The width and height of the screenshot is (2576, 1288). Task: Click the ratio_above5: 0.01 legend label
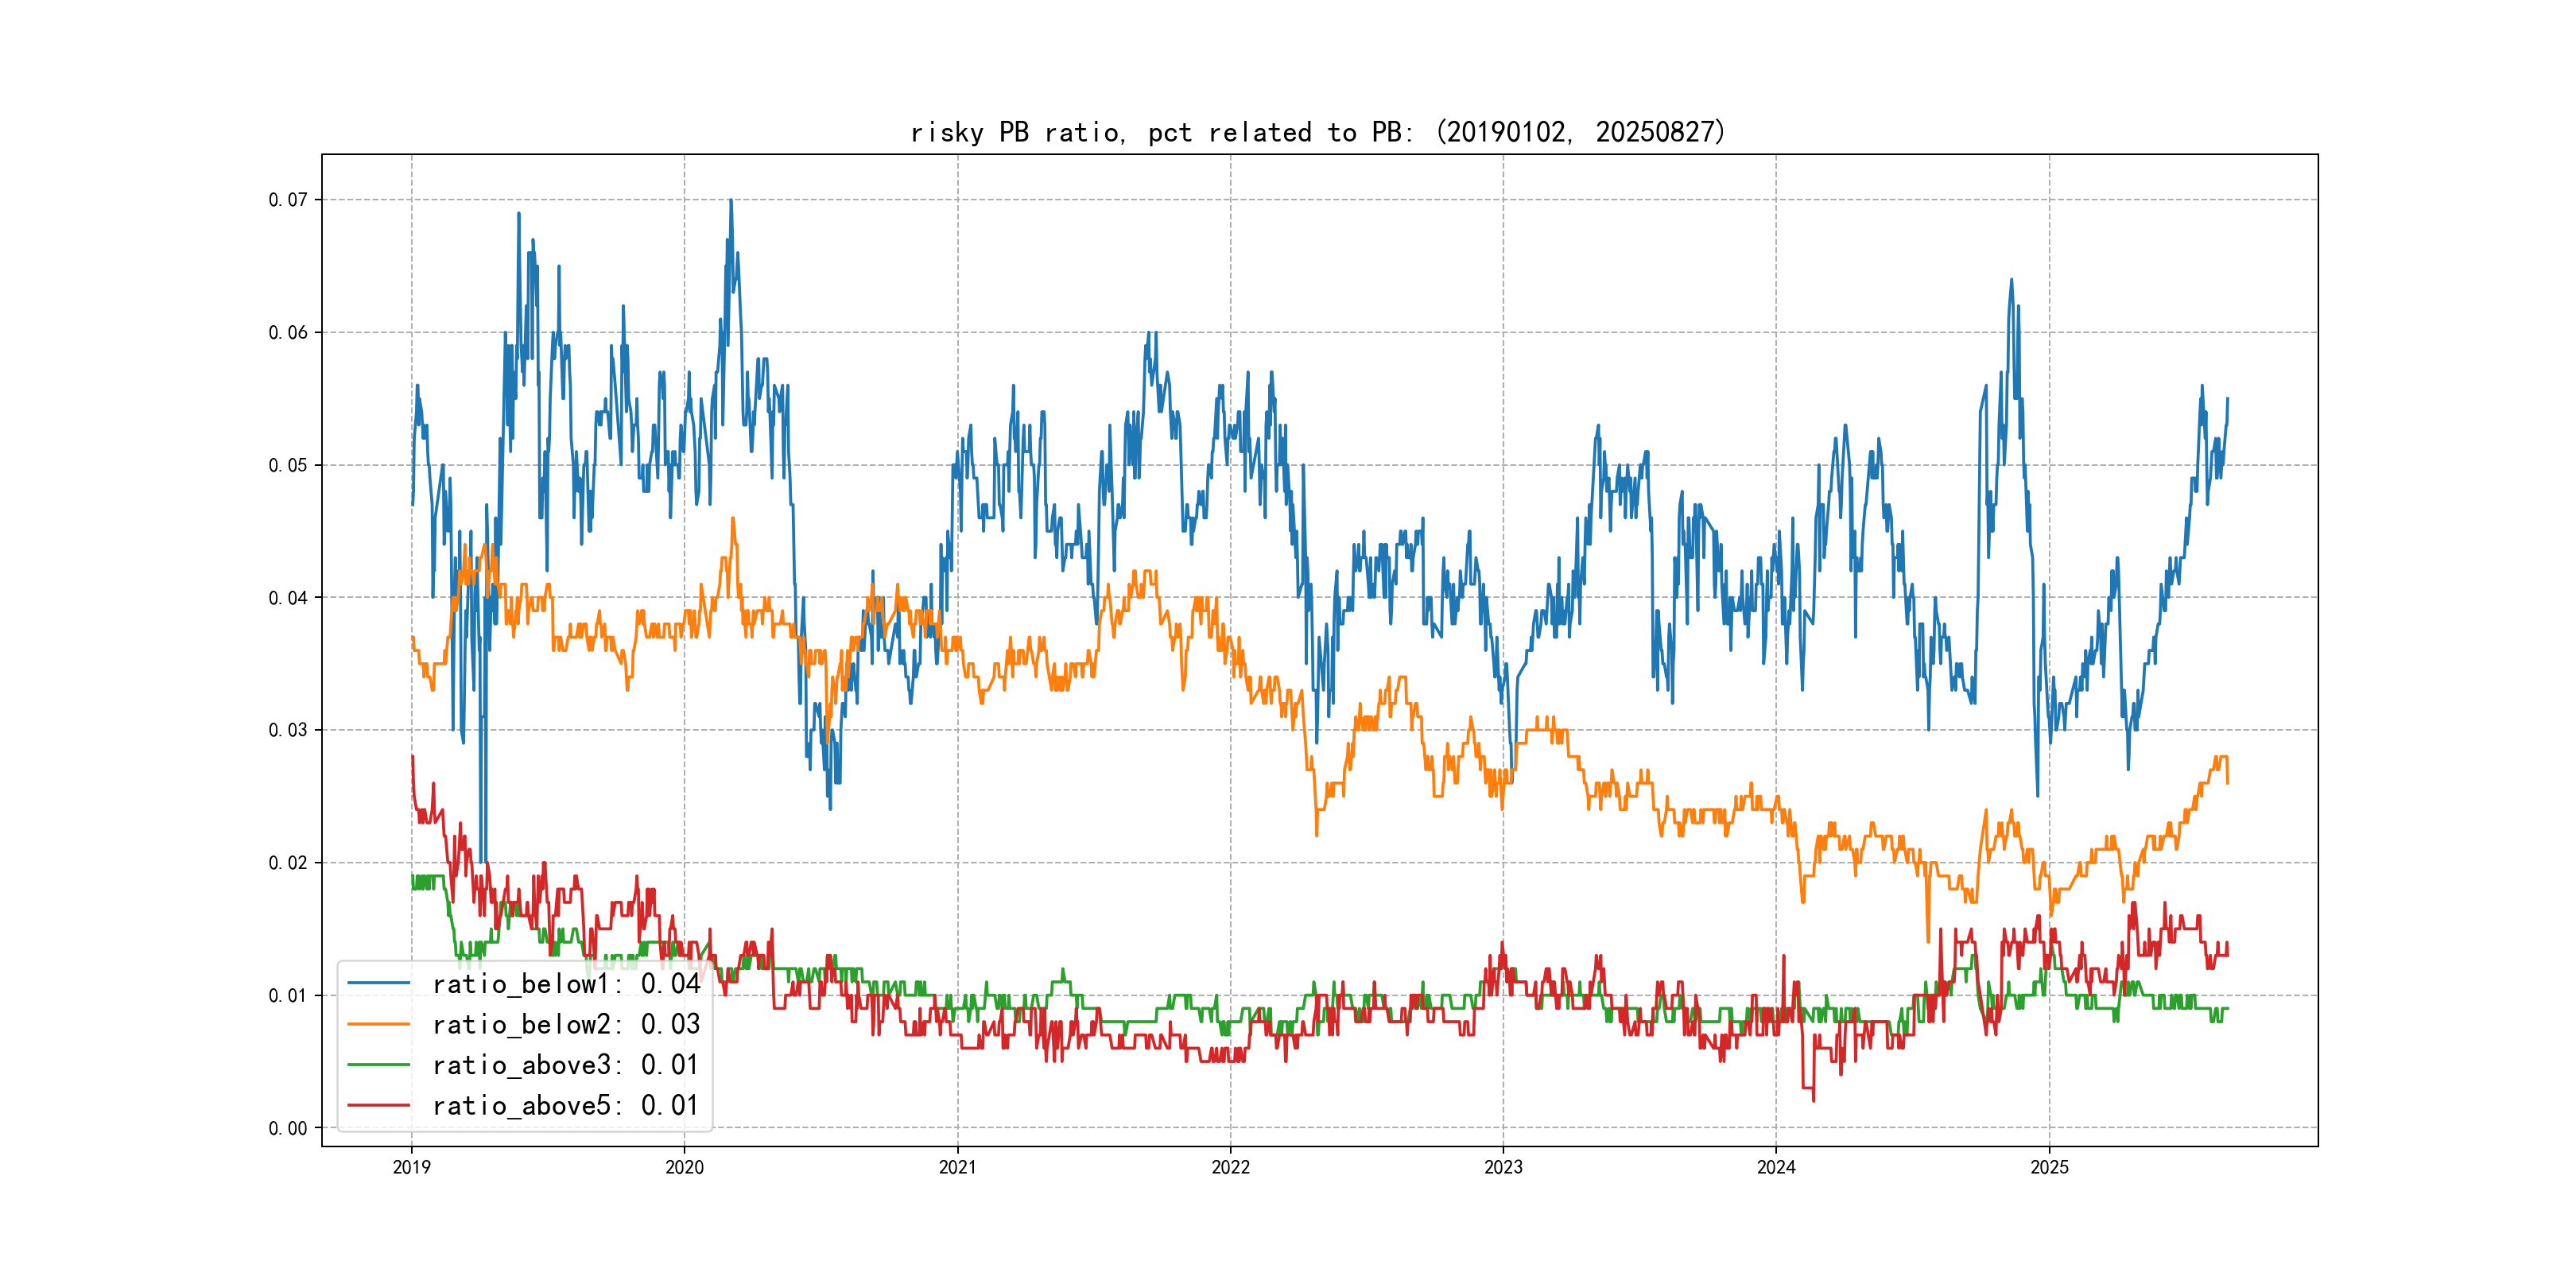point(566,1105)
